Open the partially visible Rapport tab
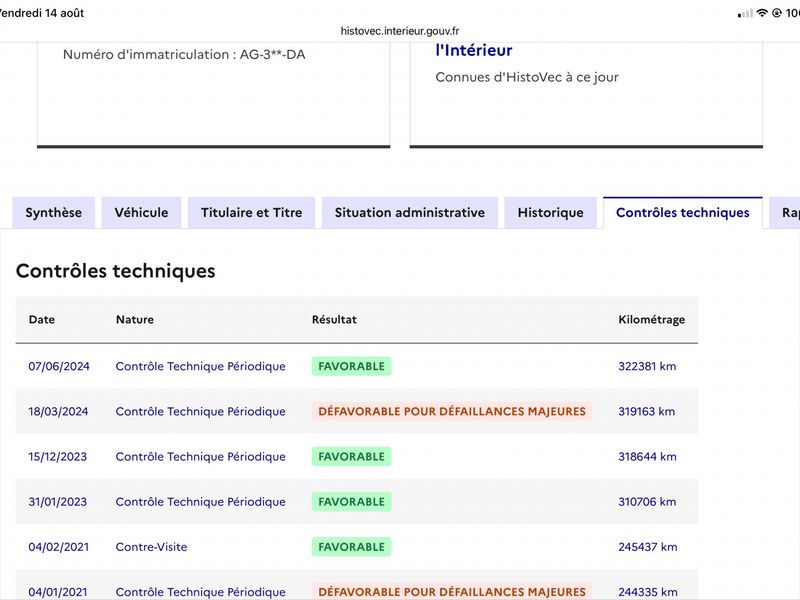 786,212
